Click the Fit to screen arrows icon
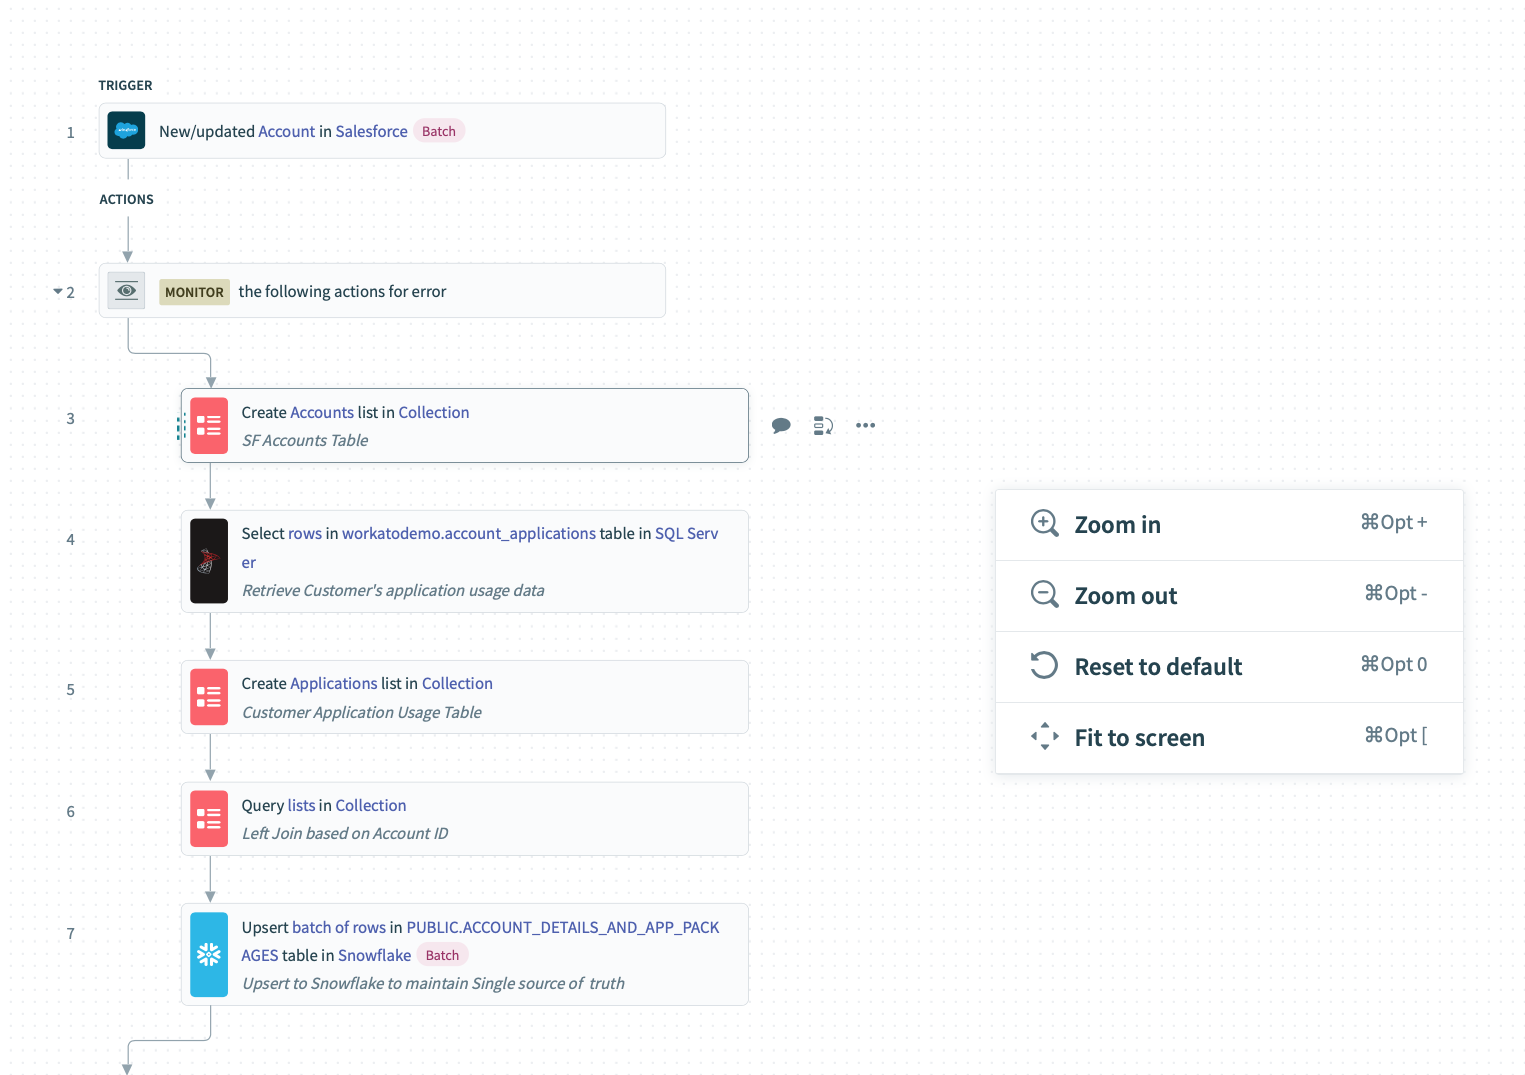The width and height of the screenshot is (1525, 1075). click(x=1044, y=736)
